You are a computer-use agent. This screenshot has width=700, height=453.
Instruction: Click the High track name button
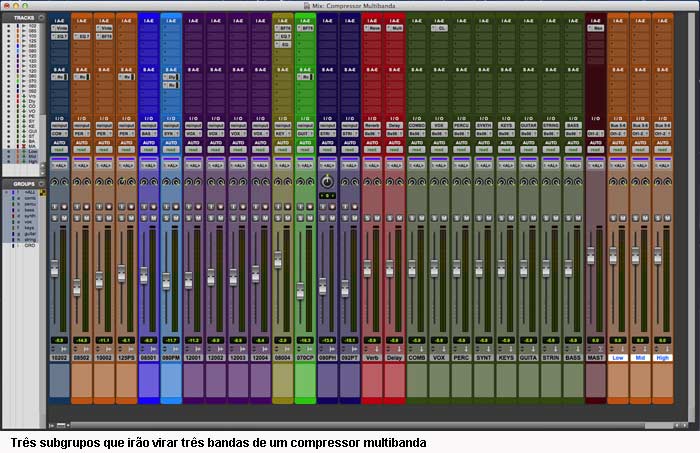click(x=662, y=357)
